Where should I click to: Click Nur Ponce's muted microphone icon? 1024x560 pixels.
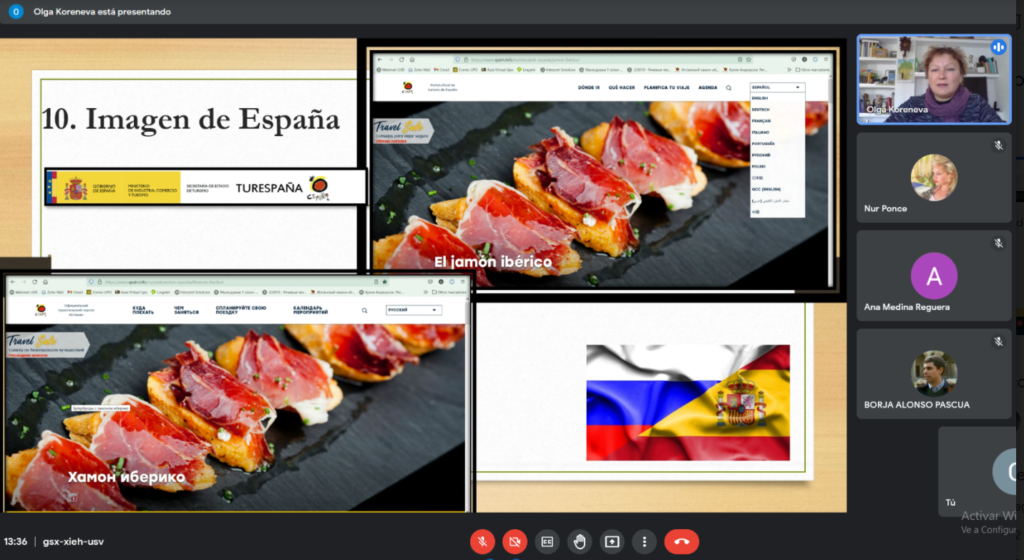pyautogui.click(x=997, y=146)
